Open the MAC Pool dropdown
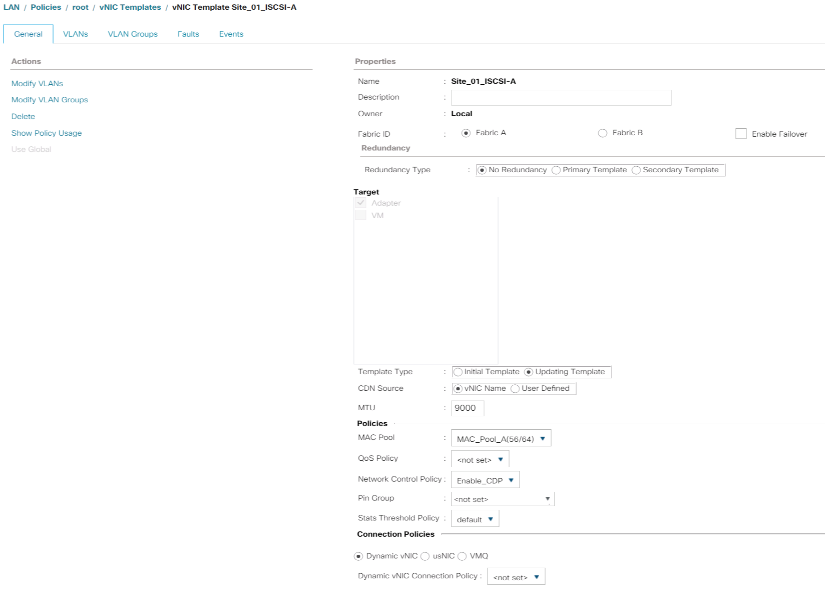 tap(501, 438)
